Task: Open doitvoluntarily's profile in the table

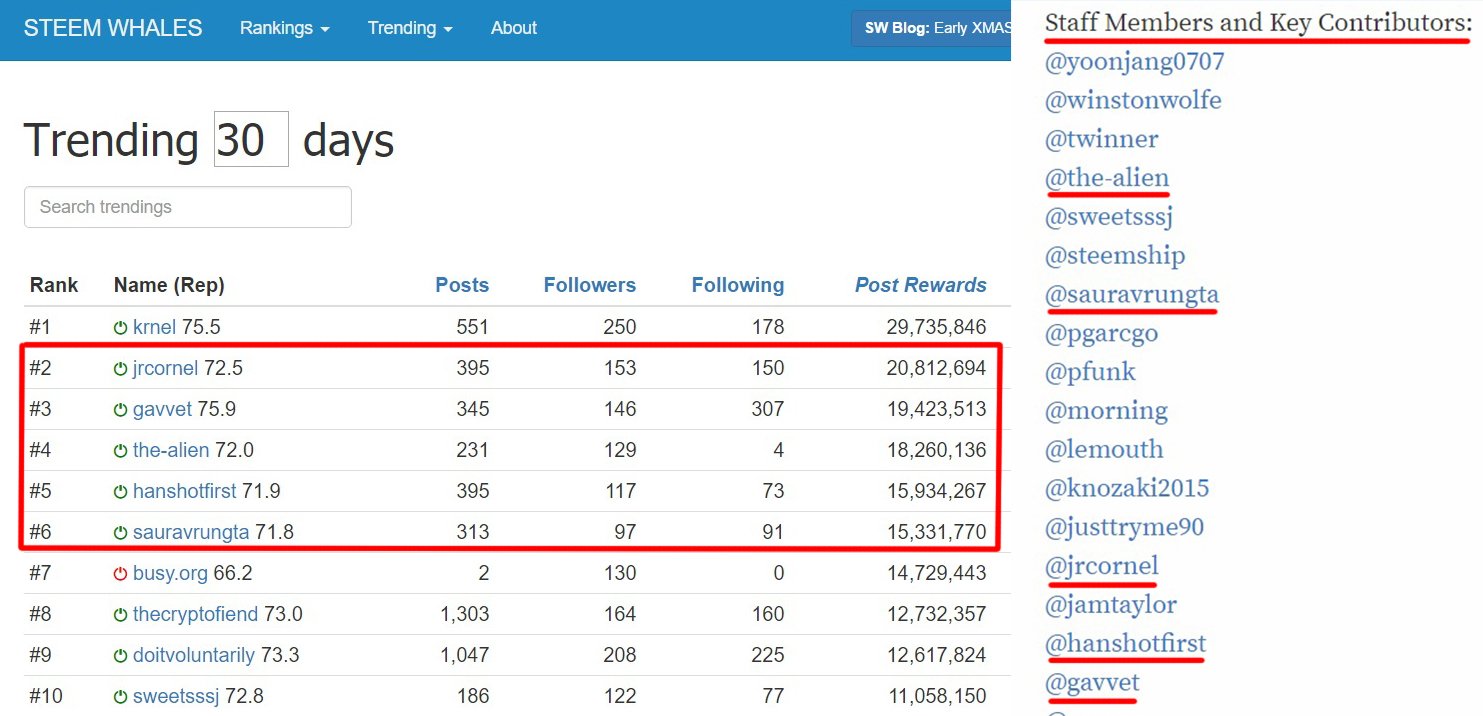Action: pyautogui.click(x=194, y=655)
